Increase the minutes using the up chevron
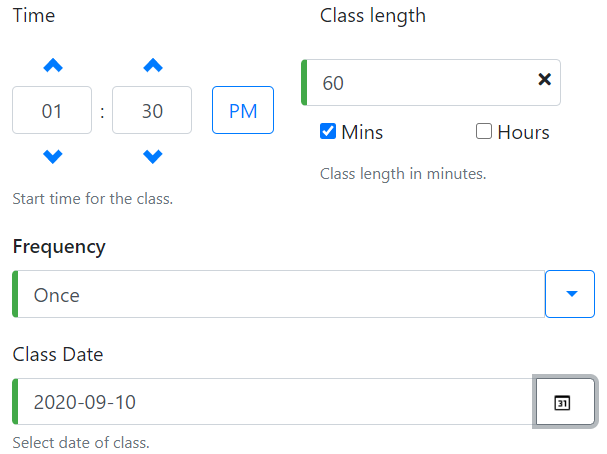The width and height of the screenshot is (607, 454). (152, 66)
